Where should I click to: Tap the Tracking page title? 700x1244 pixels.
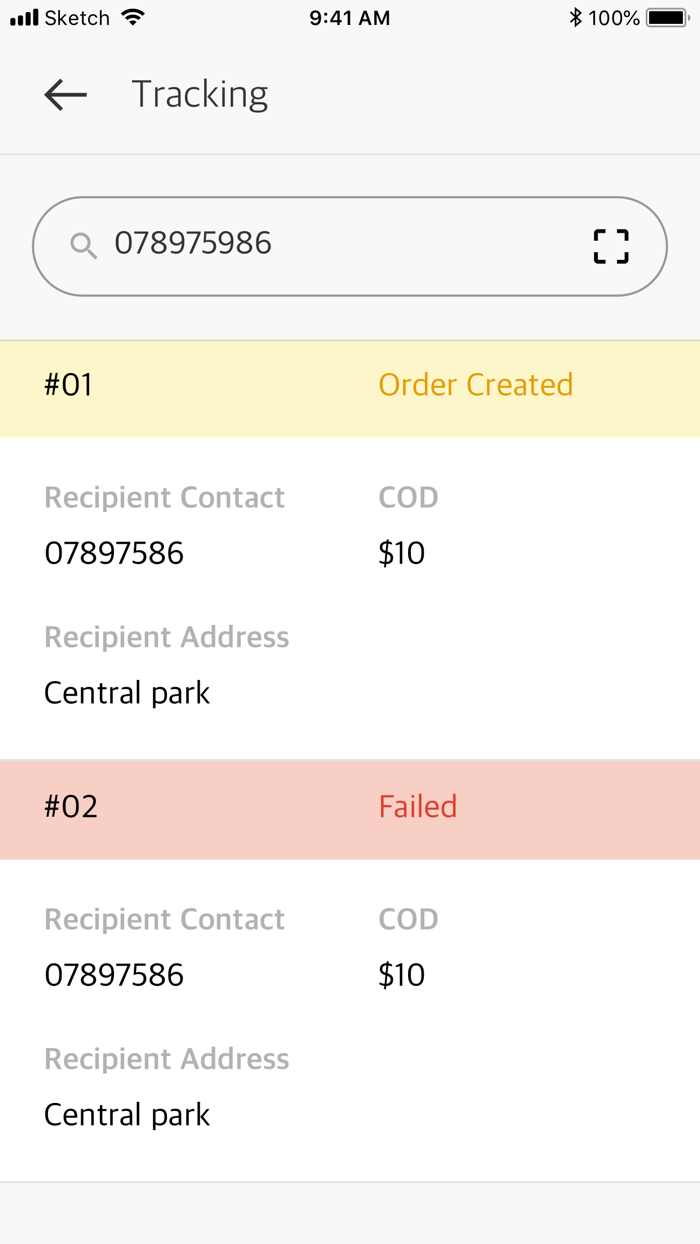coord(200,95)
